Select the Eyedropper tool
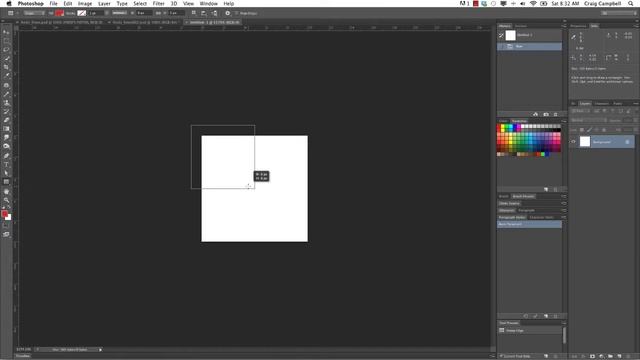 tap(6, 76)
